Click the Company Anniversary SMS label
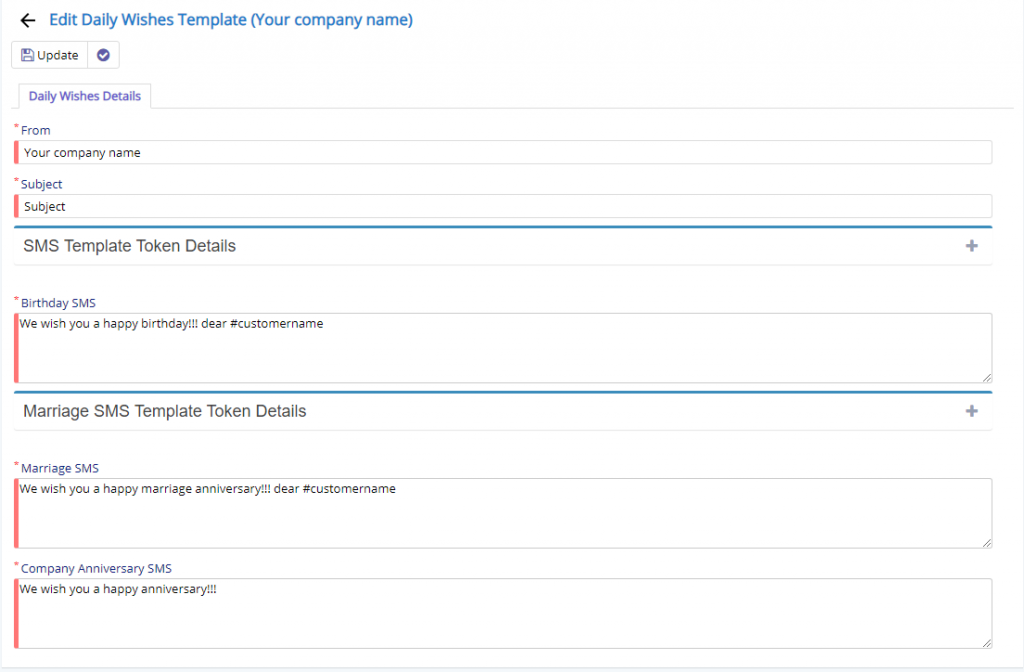 96,568
